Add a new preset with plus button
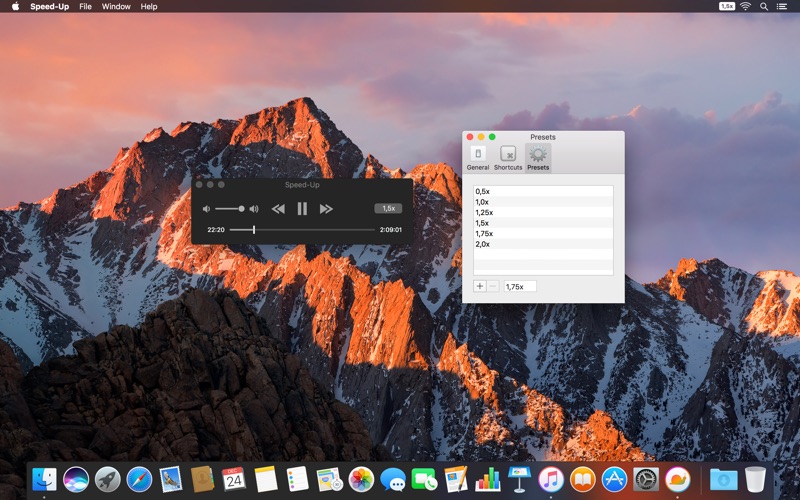800x500 pixels. point(480,286)
